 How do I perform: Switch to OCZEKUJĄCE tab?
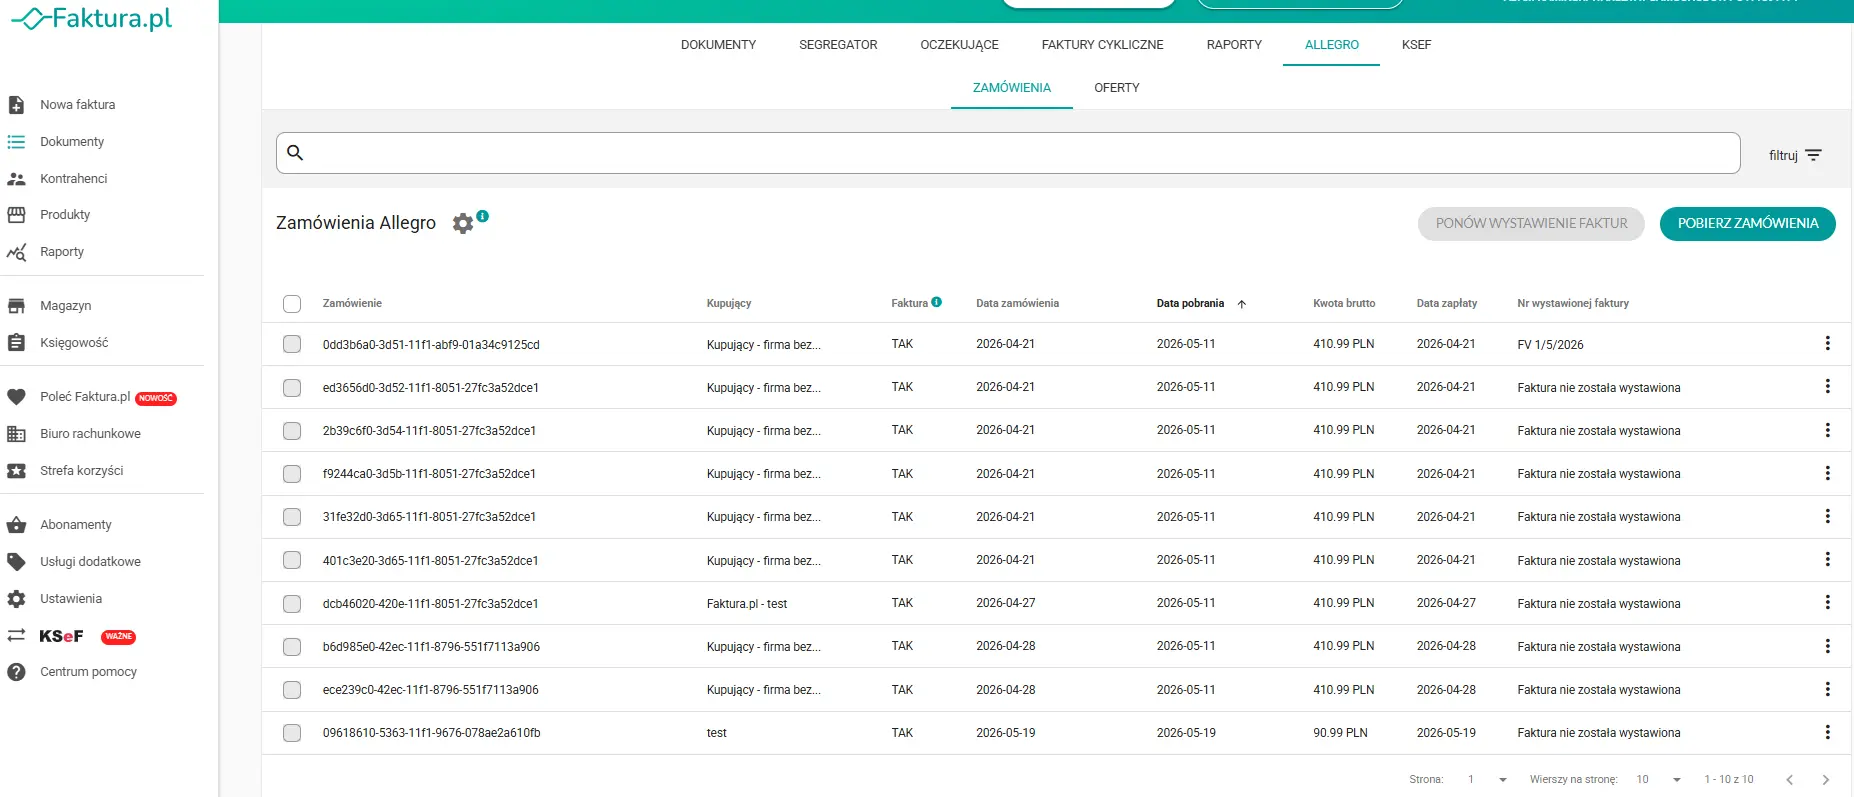(959, 45)
